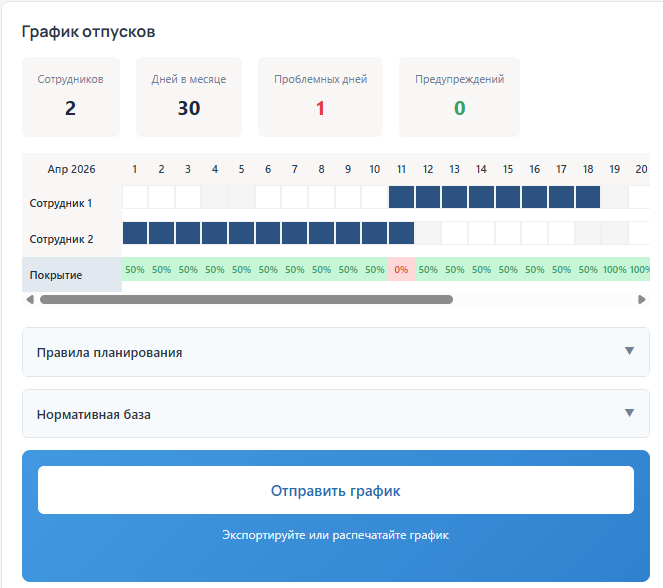Select the 100% coverage cell for day 19
Viewport: 663px width, 588px height.
coord(615,269)
